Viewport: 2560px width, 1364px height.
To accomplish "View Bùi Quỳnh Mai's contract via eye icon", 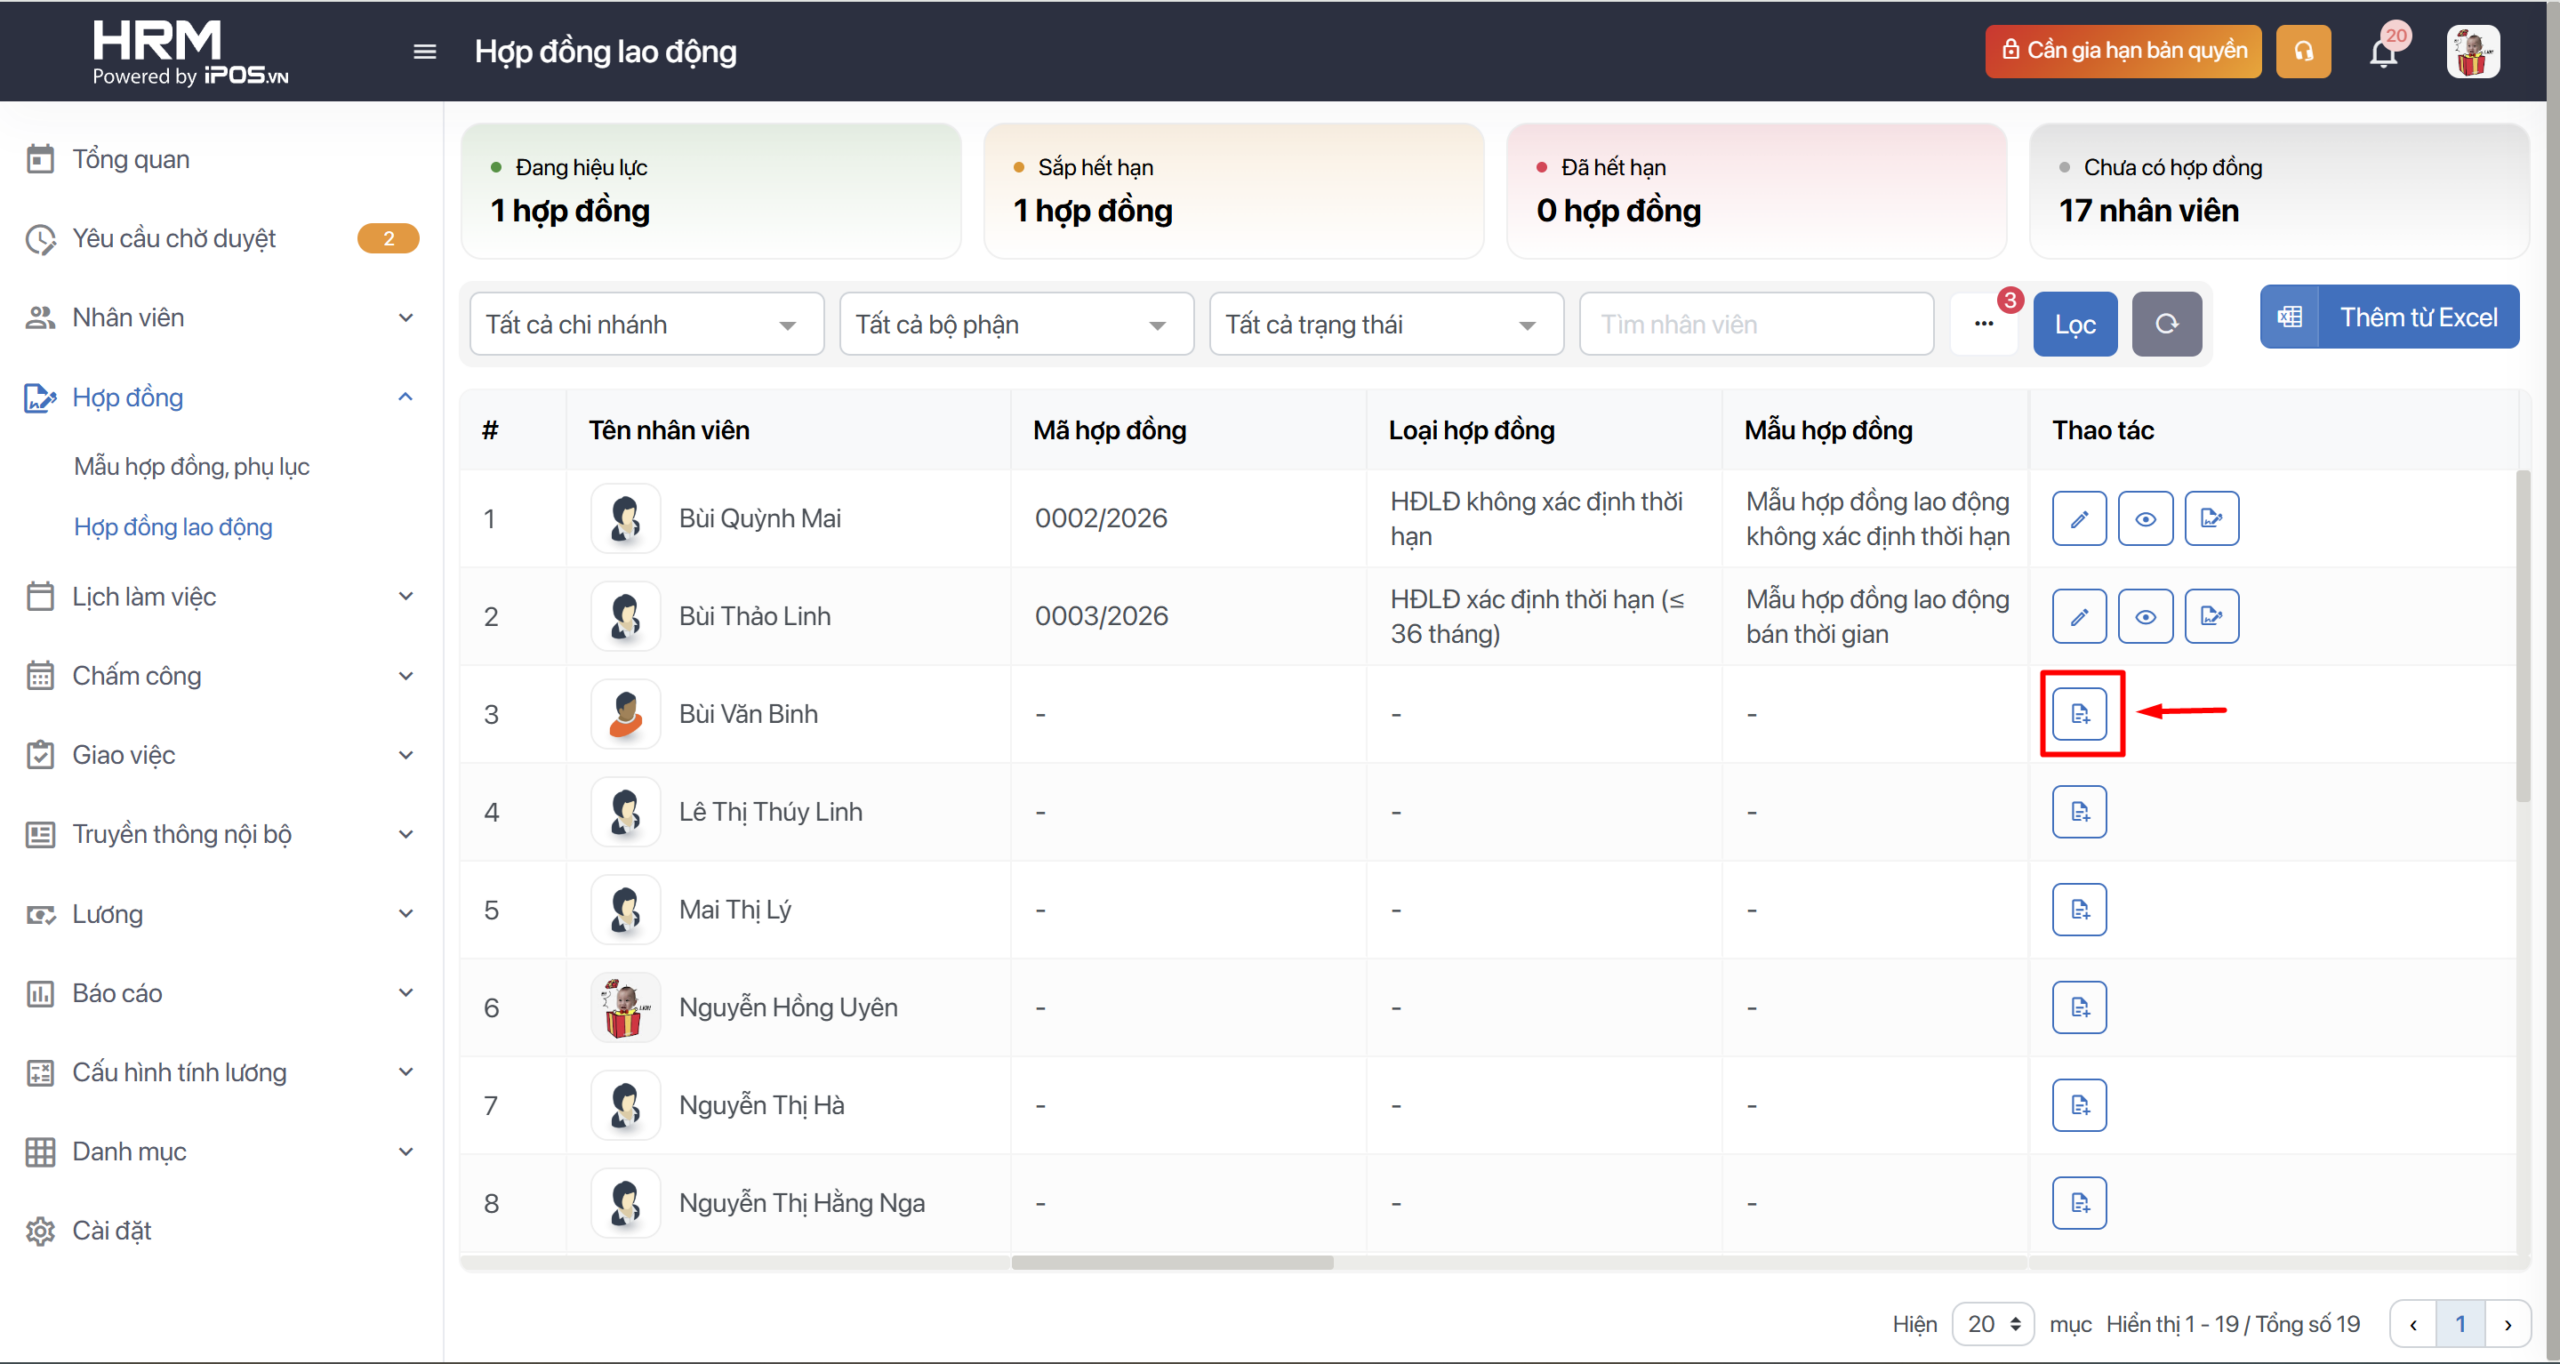I will [x=2145, y=518].
